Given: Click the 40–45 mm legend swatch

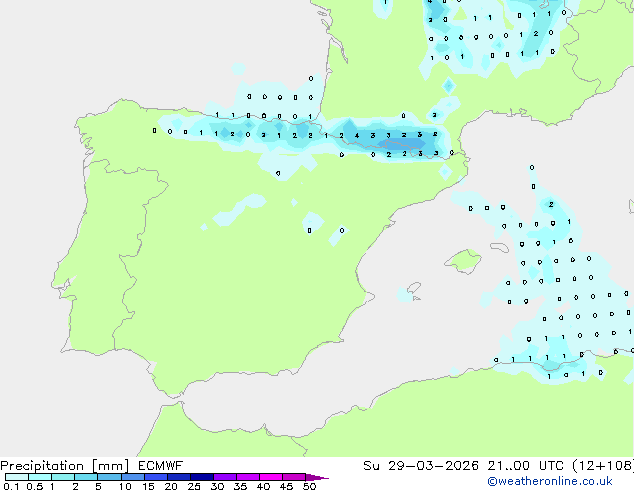Looking at the screenshot, I should pyautogui.click(x=271, y=477).
